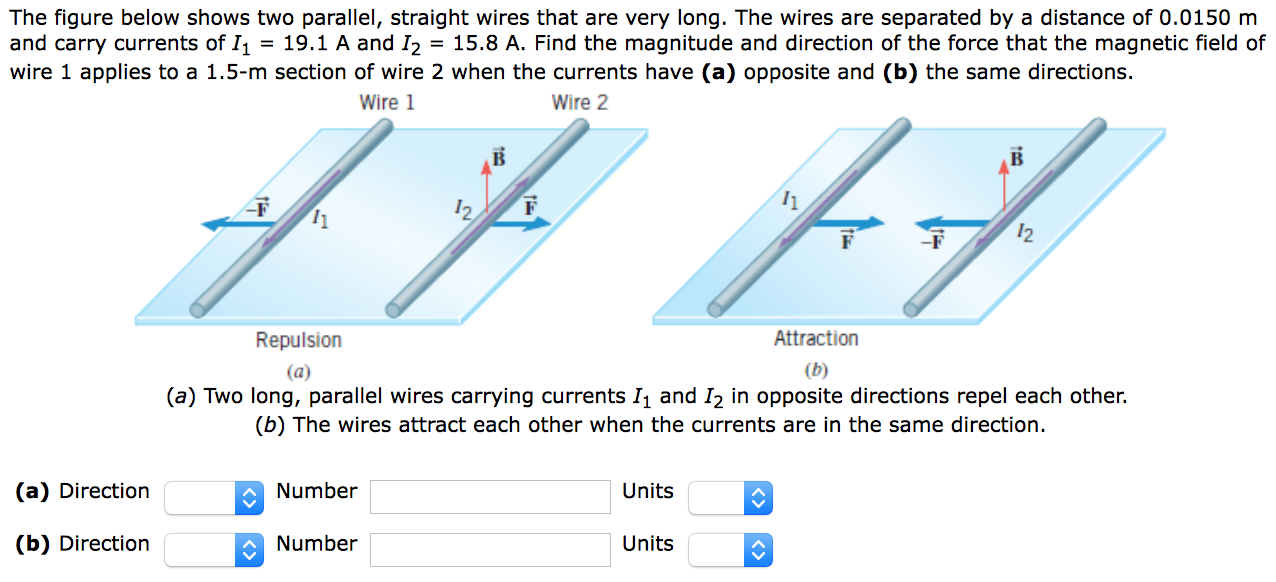Click inside the Number field for part (a)
1276x582 pixels.
point(489,496)
